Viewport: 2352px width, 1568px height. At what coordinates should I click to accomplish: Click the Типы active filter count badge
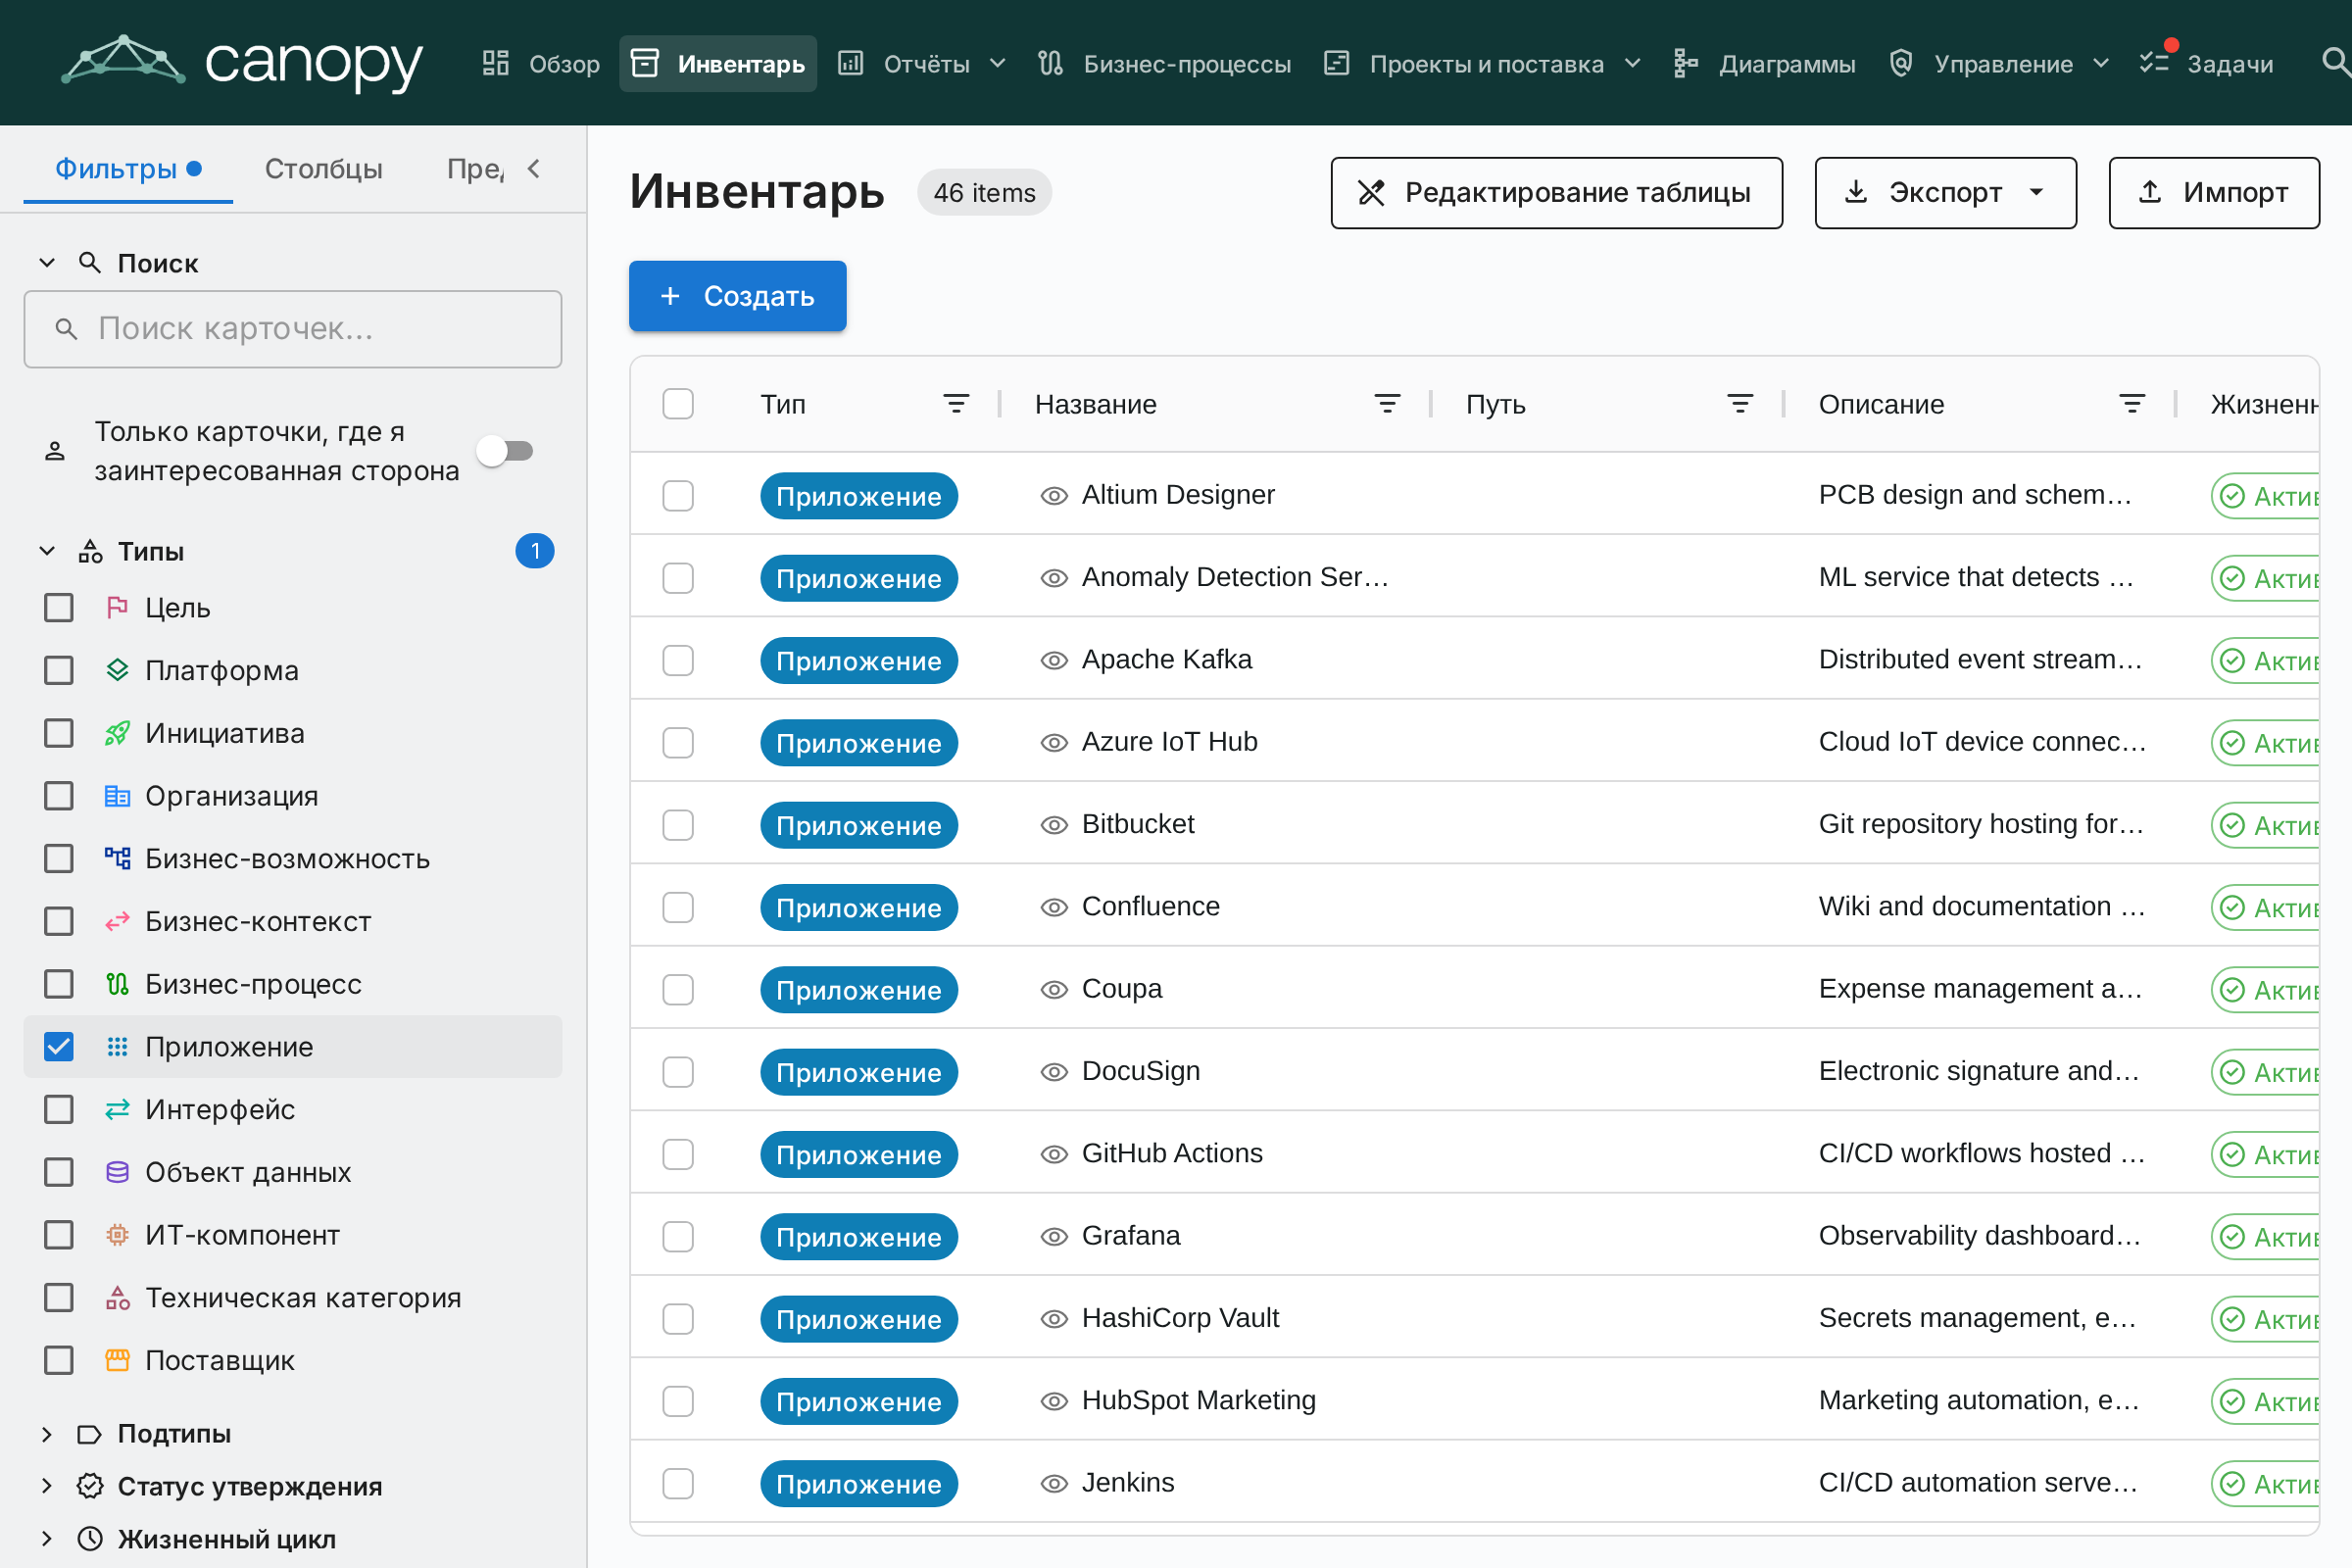click(535, 551)
